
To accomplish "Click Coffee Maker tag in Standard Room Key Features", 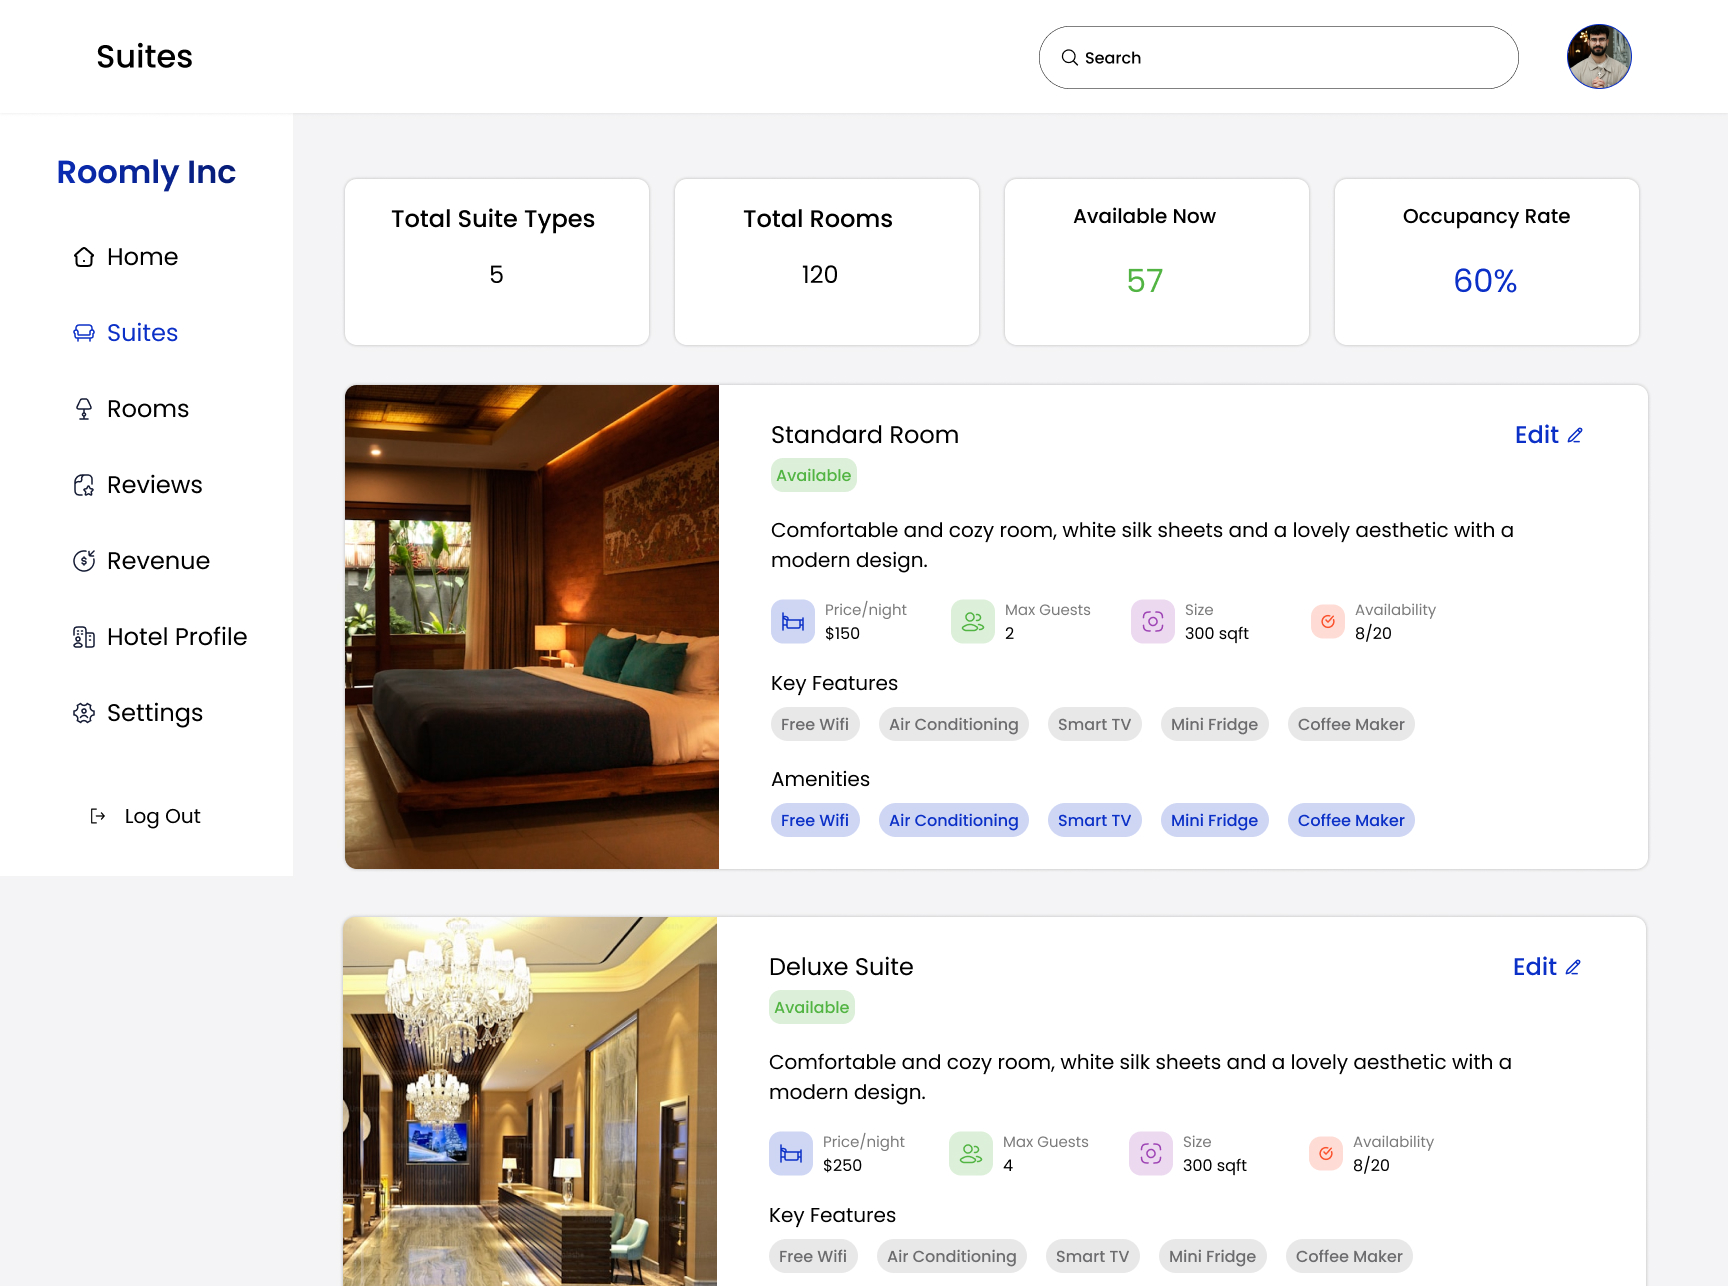I will click(1351, 724).
